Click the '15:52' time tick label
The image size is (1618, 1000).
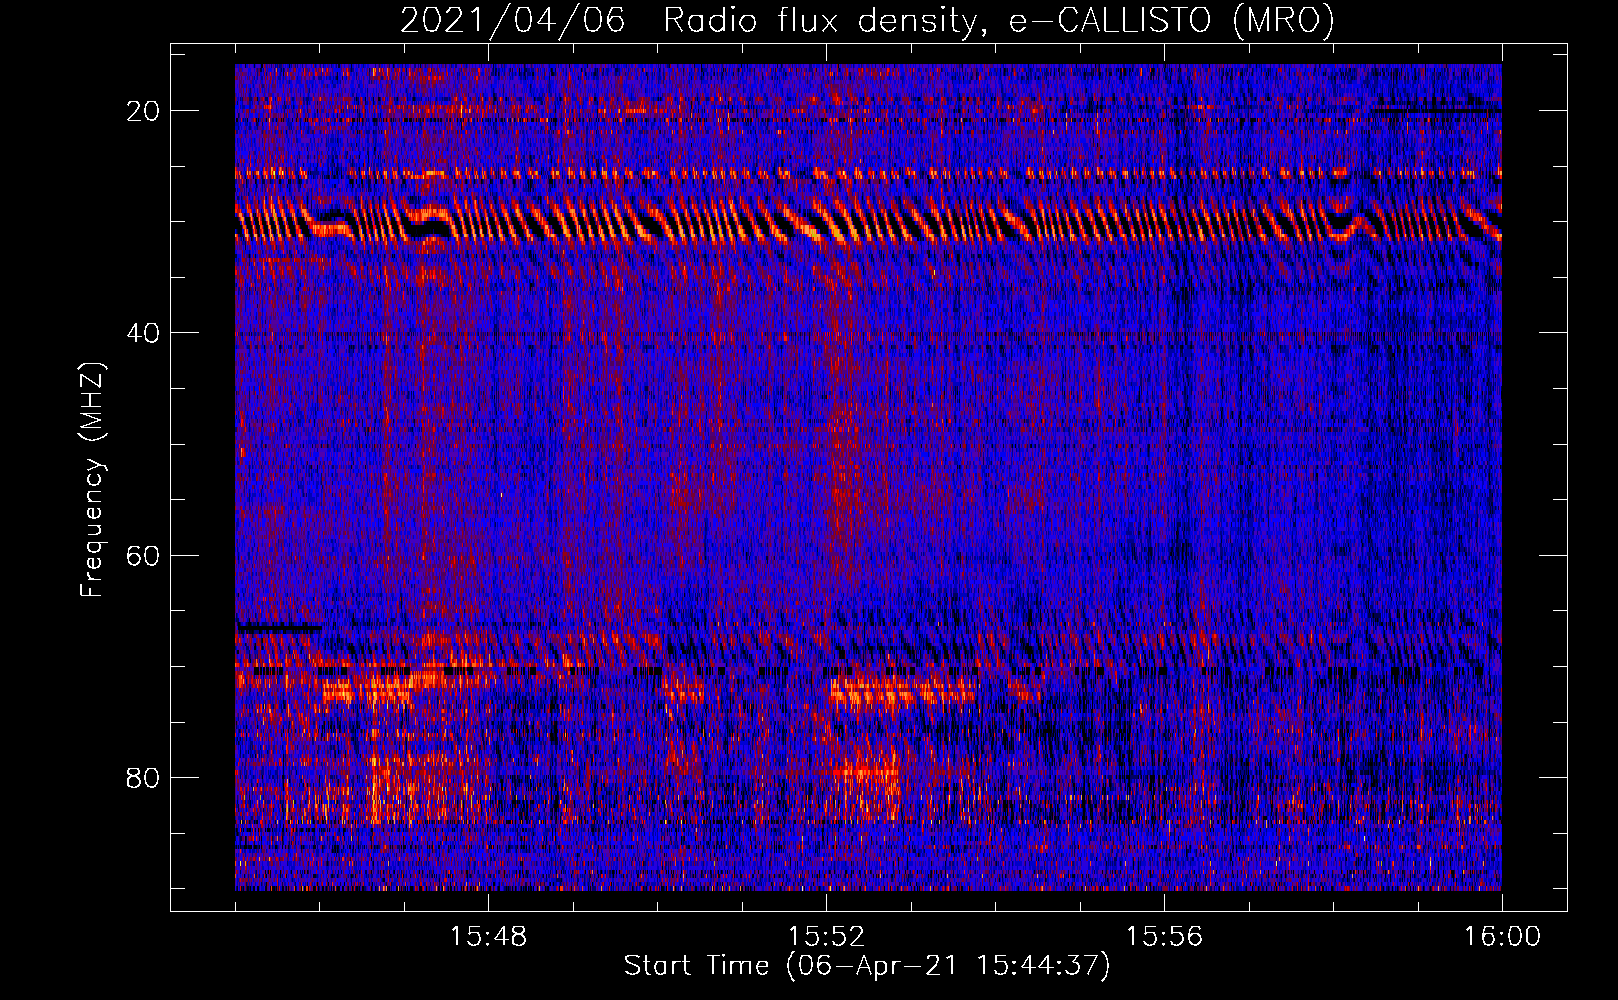(826, 937)
